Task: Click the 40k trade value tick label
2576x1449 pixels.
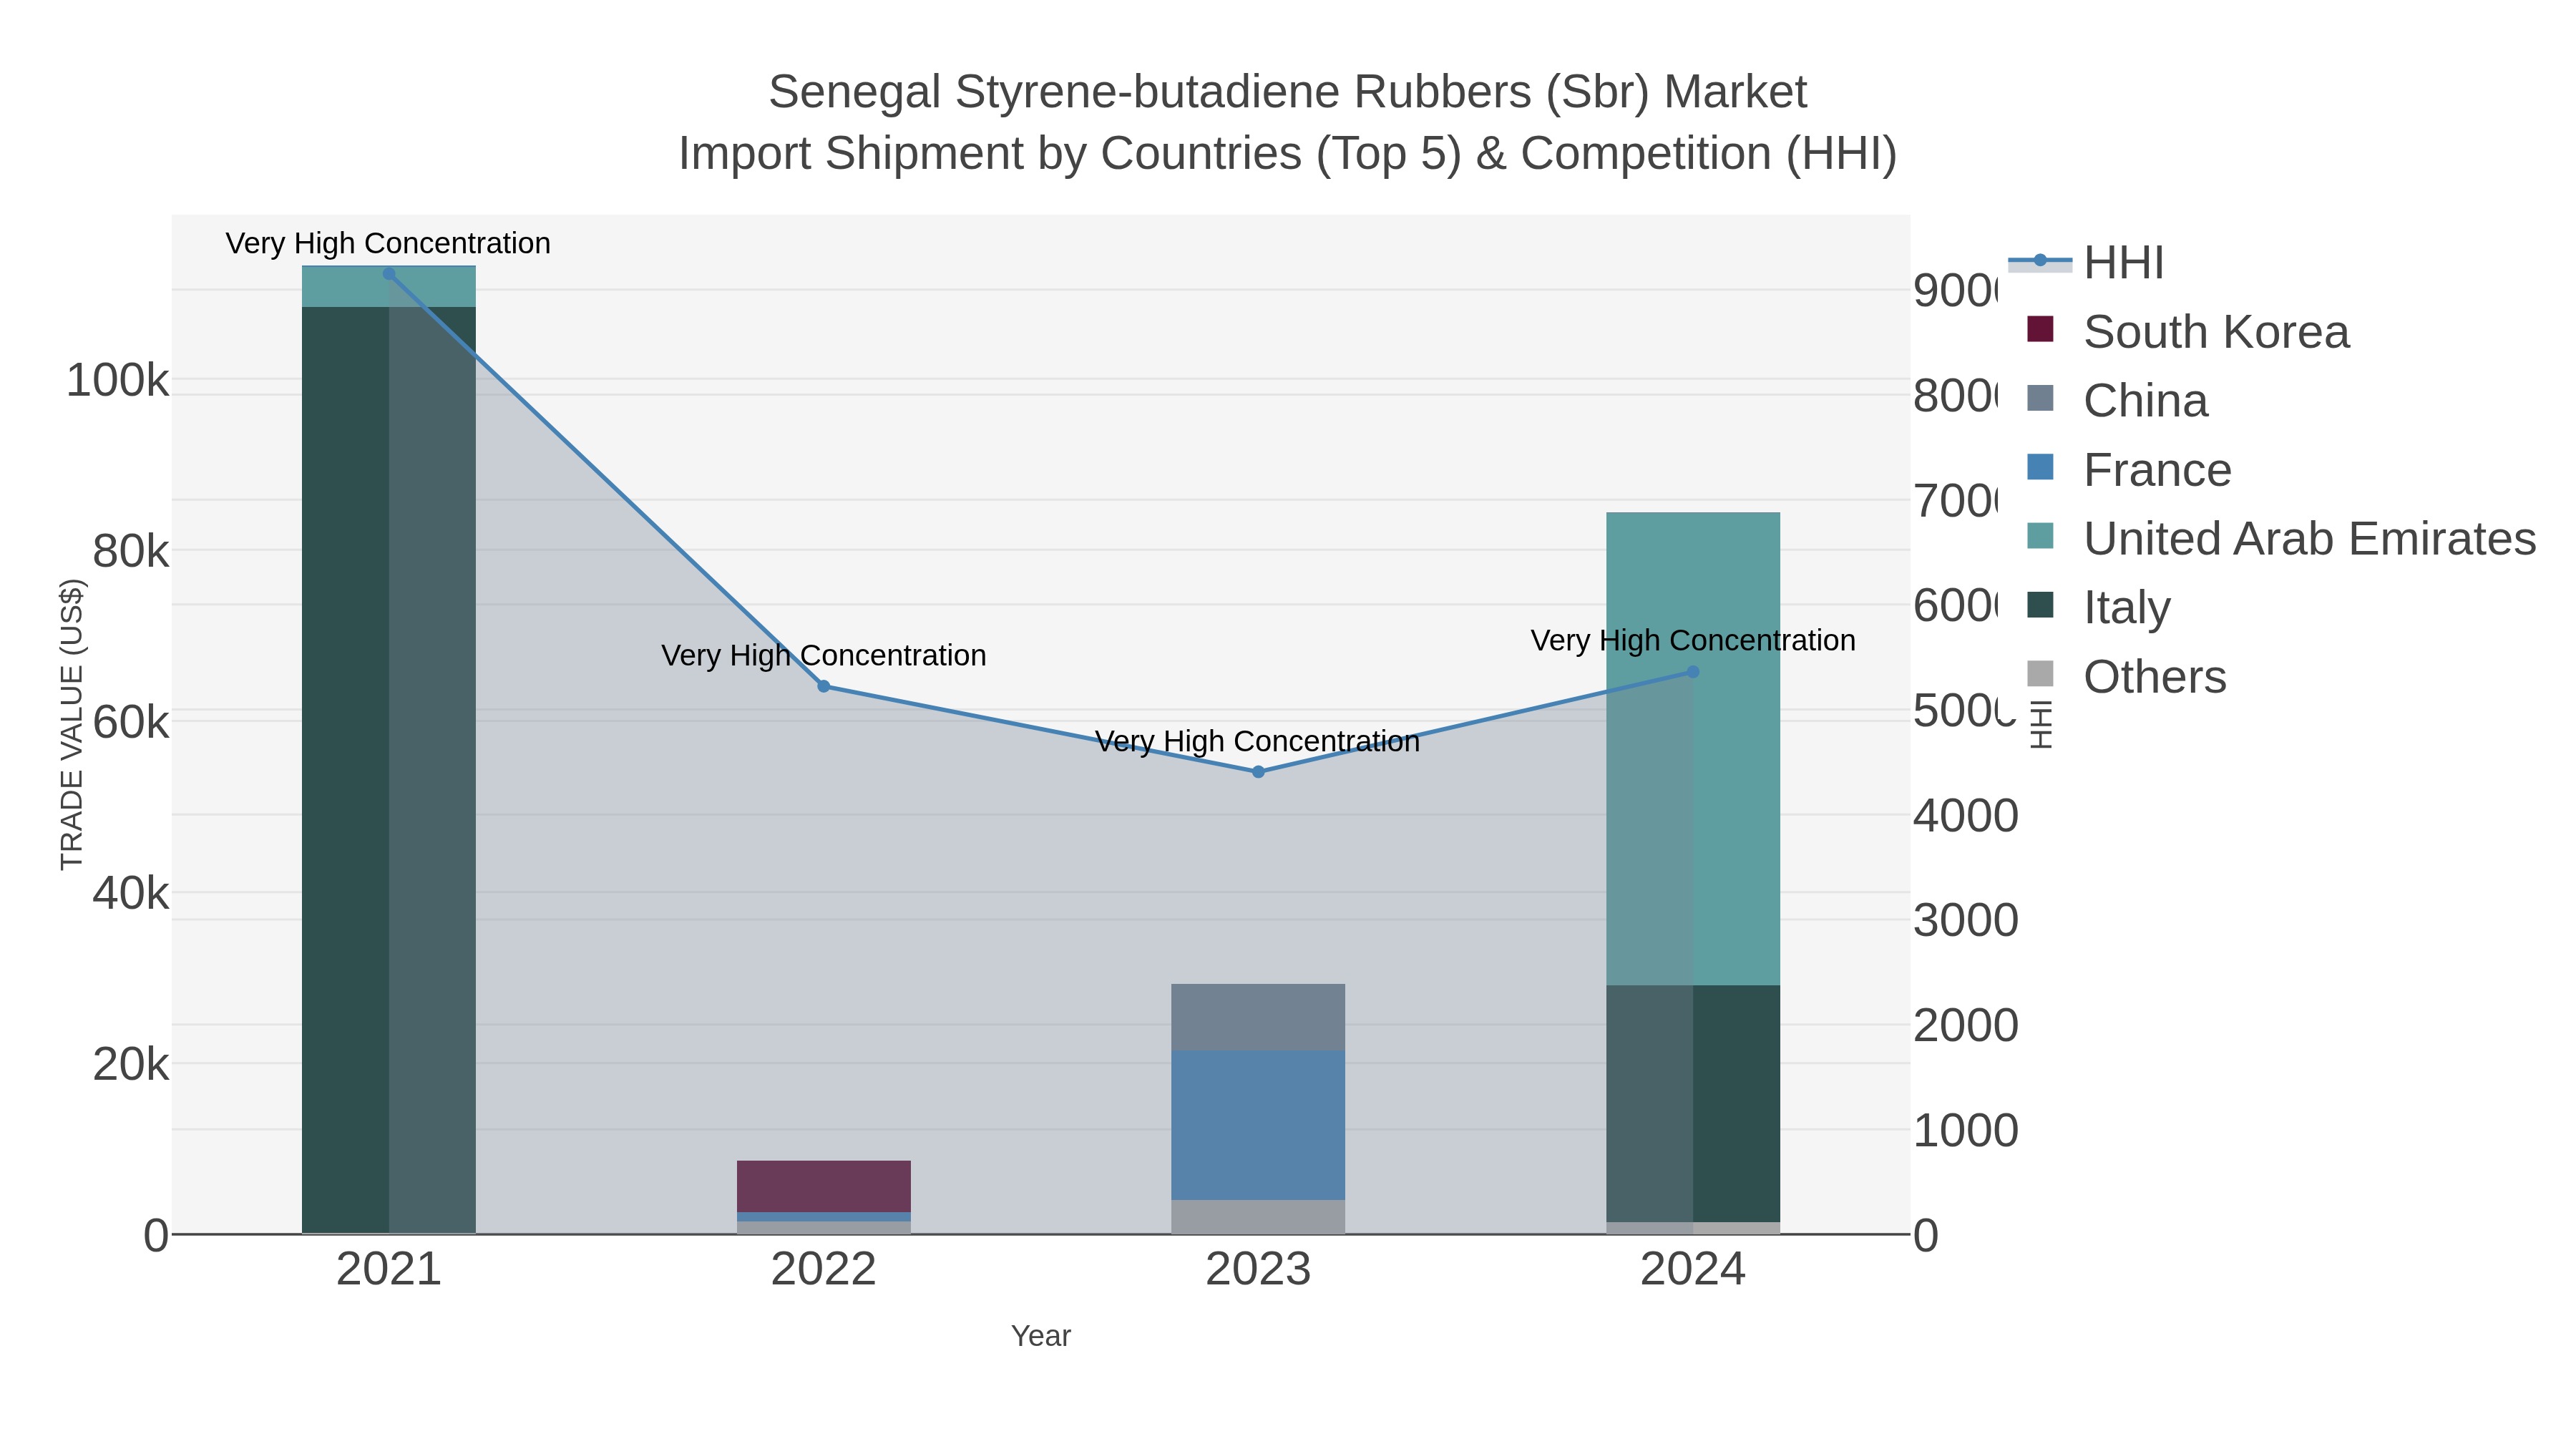Action: coord(131,894)
